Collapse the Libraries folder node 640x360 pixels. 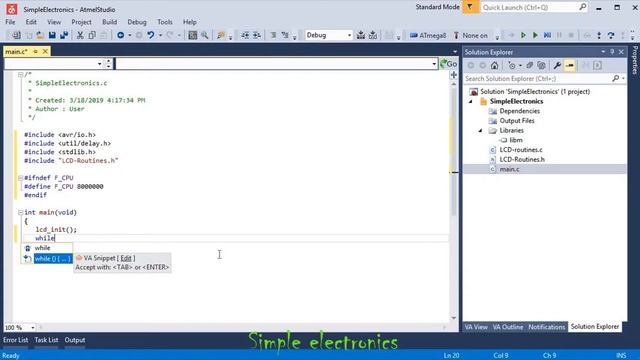(x=480, y=131)
